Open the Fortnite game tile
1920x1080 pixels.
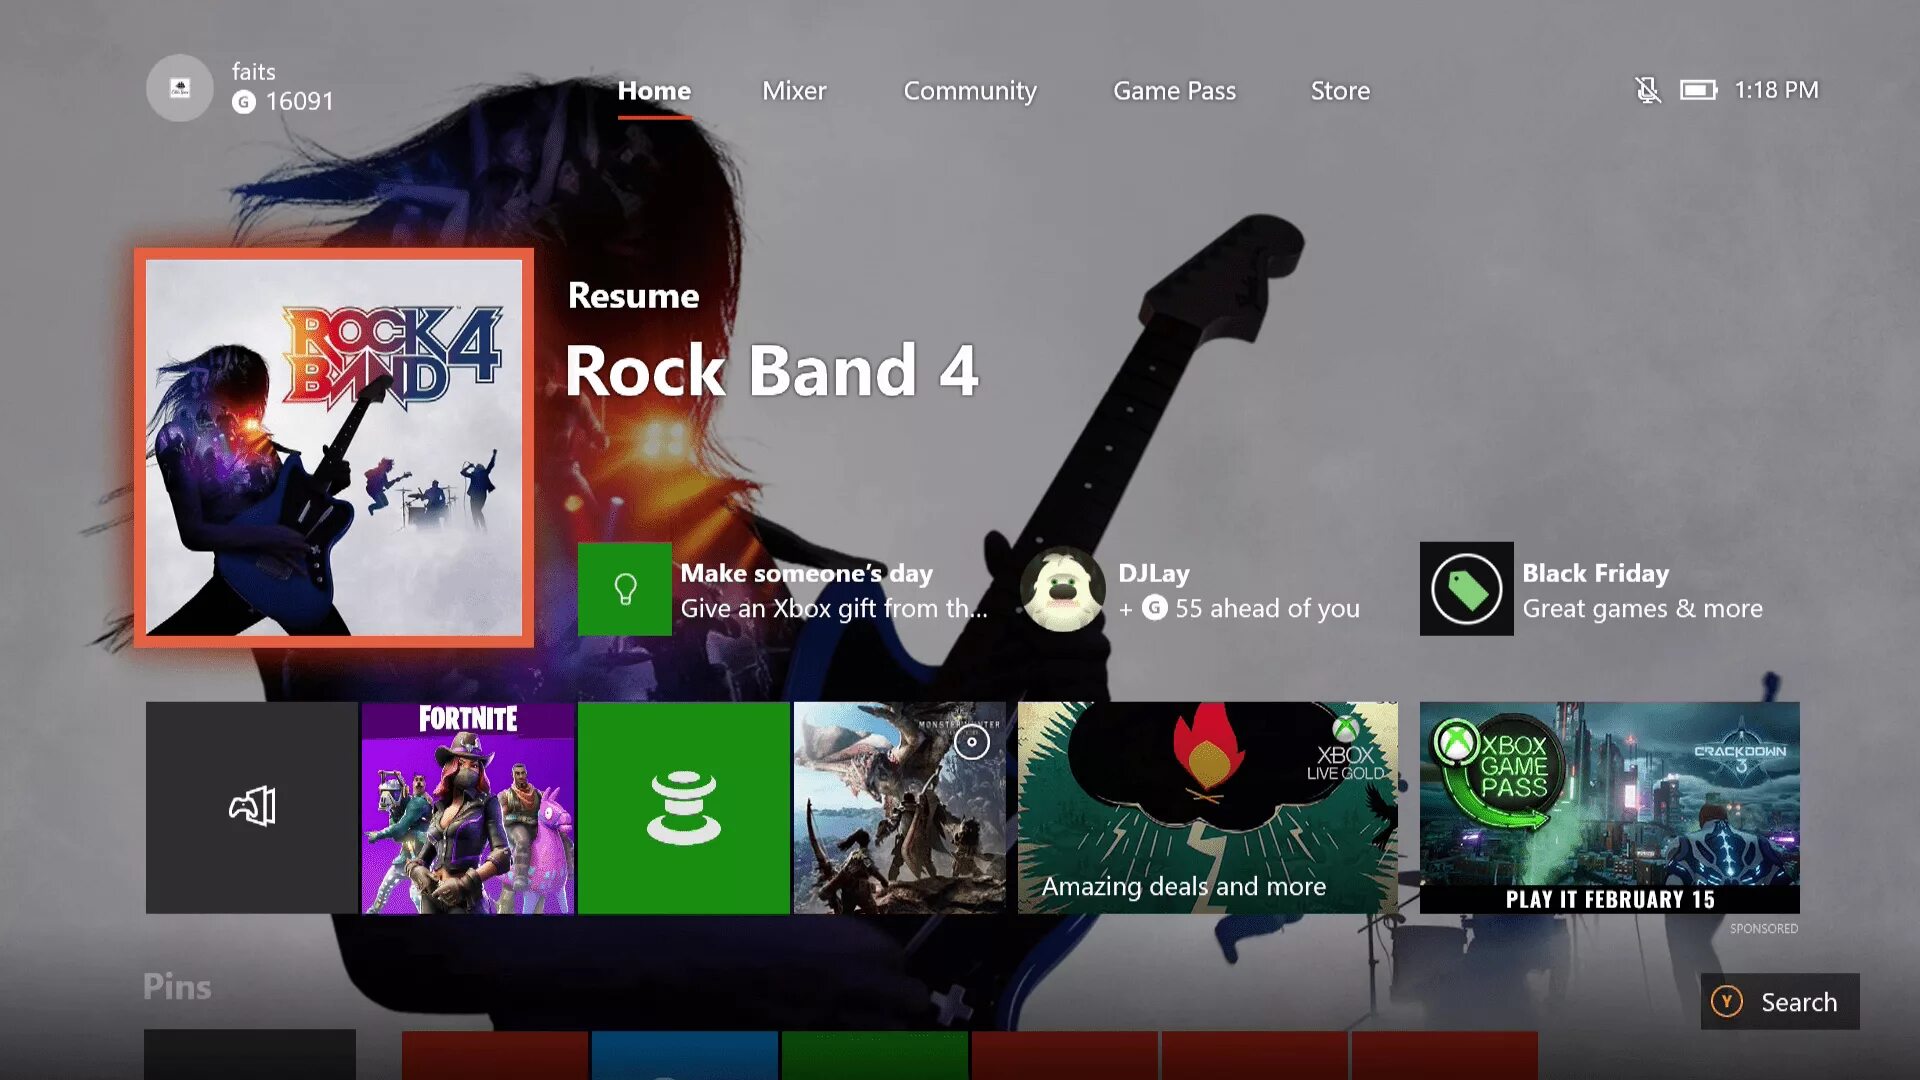(x=468, y=807)
